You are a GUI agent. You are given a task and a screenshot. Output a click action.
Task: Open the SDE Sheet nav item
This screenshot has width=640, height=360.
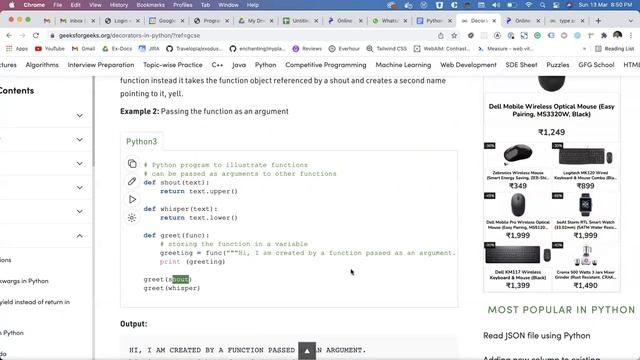click(521, 65)
